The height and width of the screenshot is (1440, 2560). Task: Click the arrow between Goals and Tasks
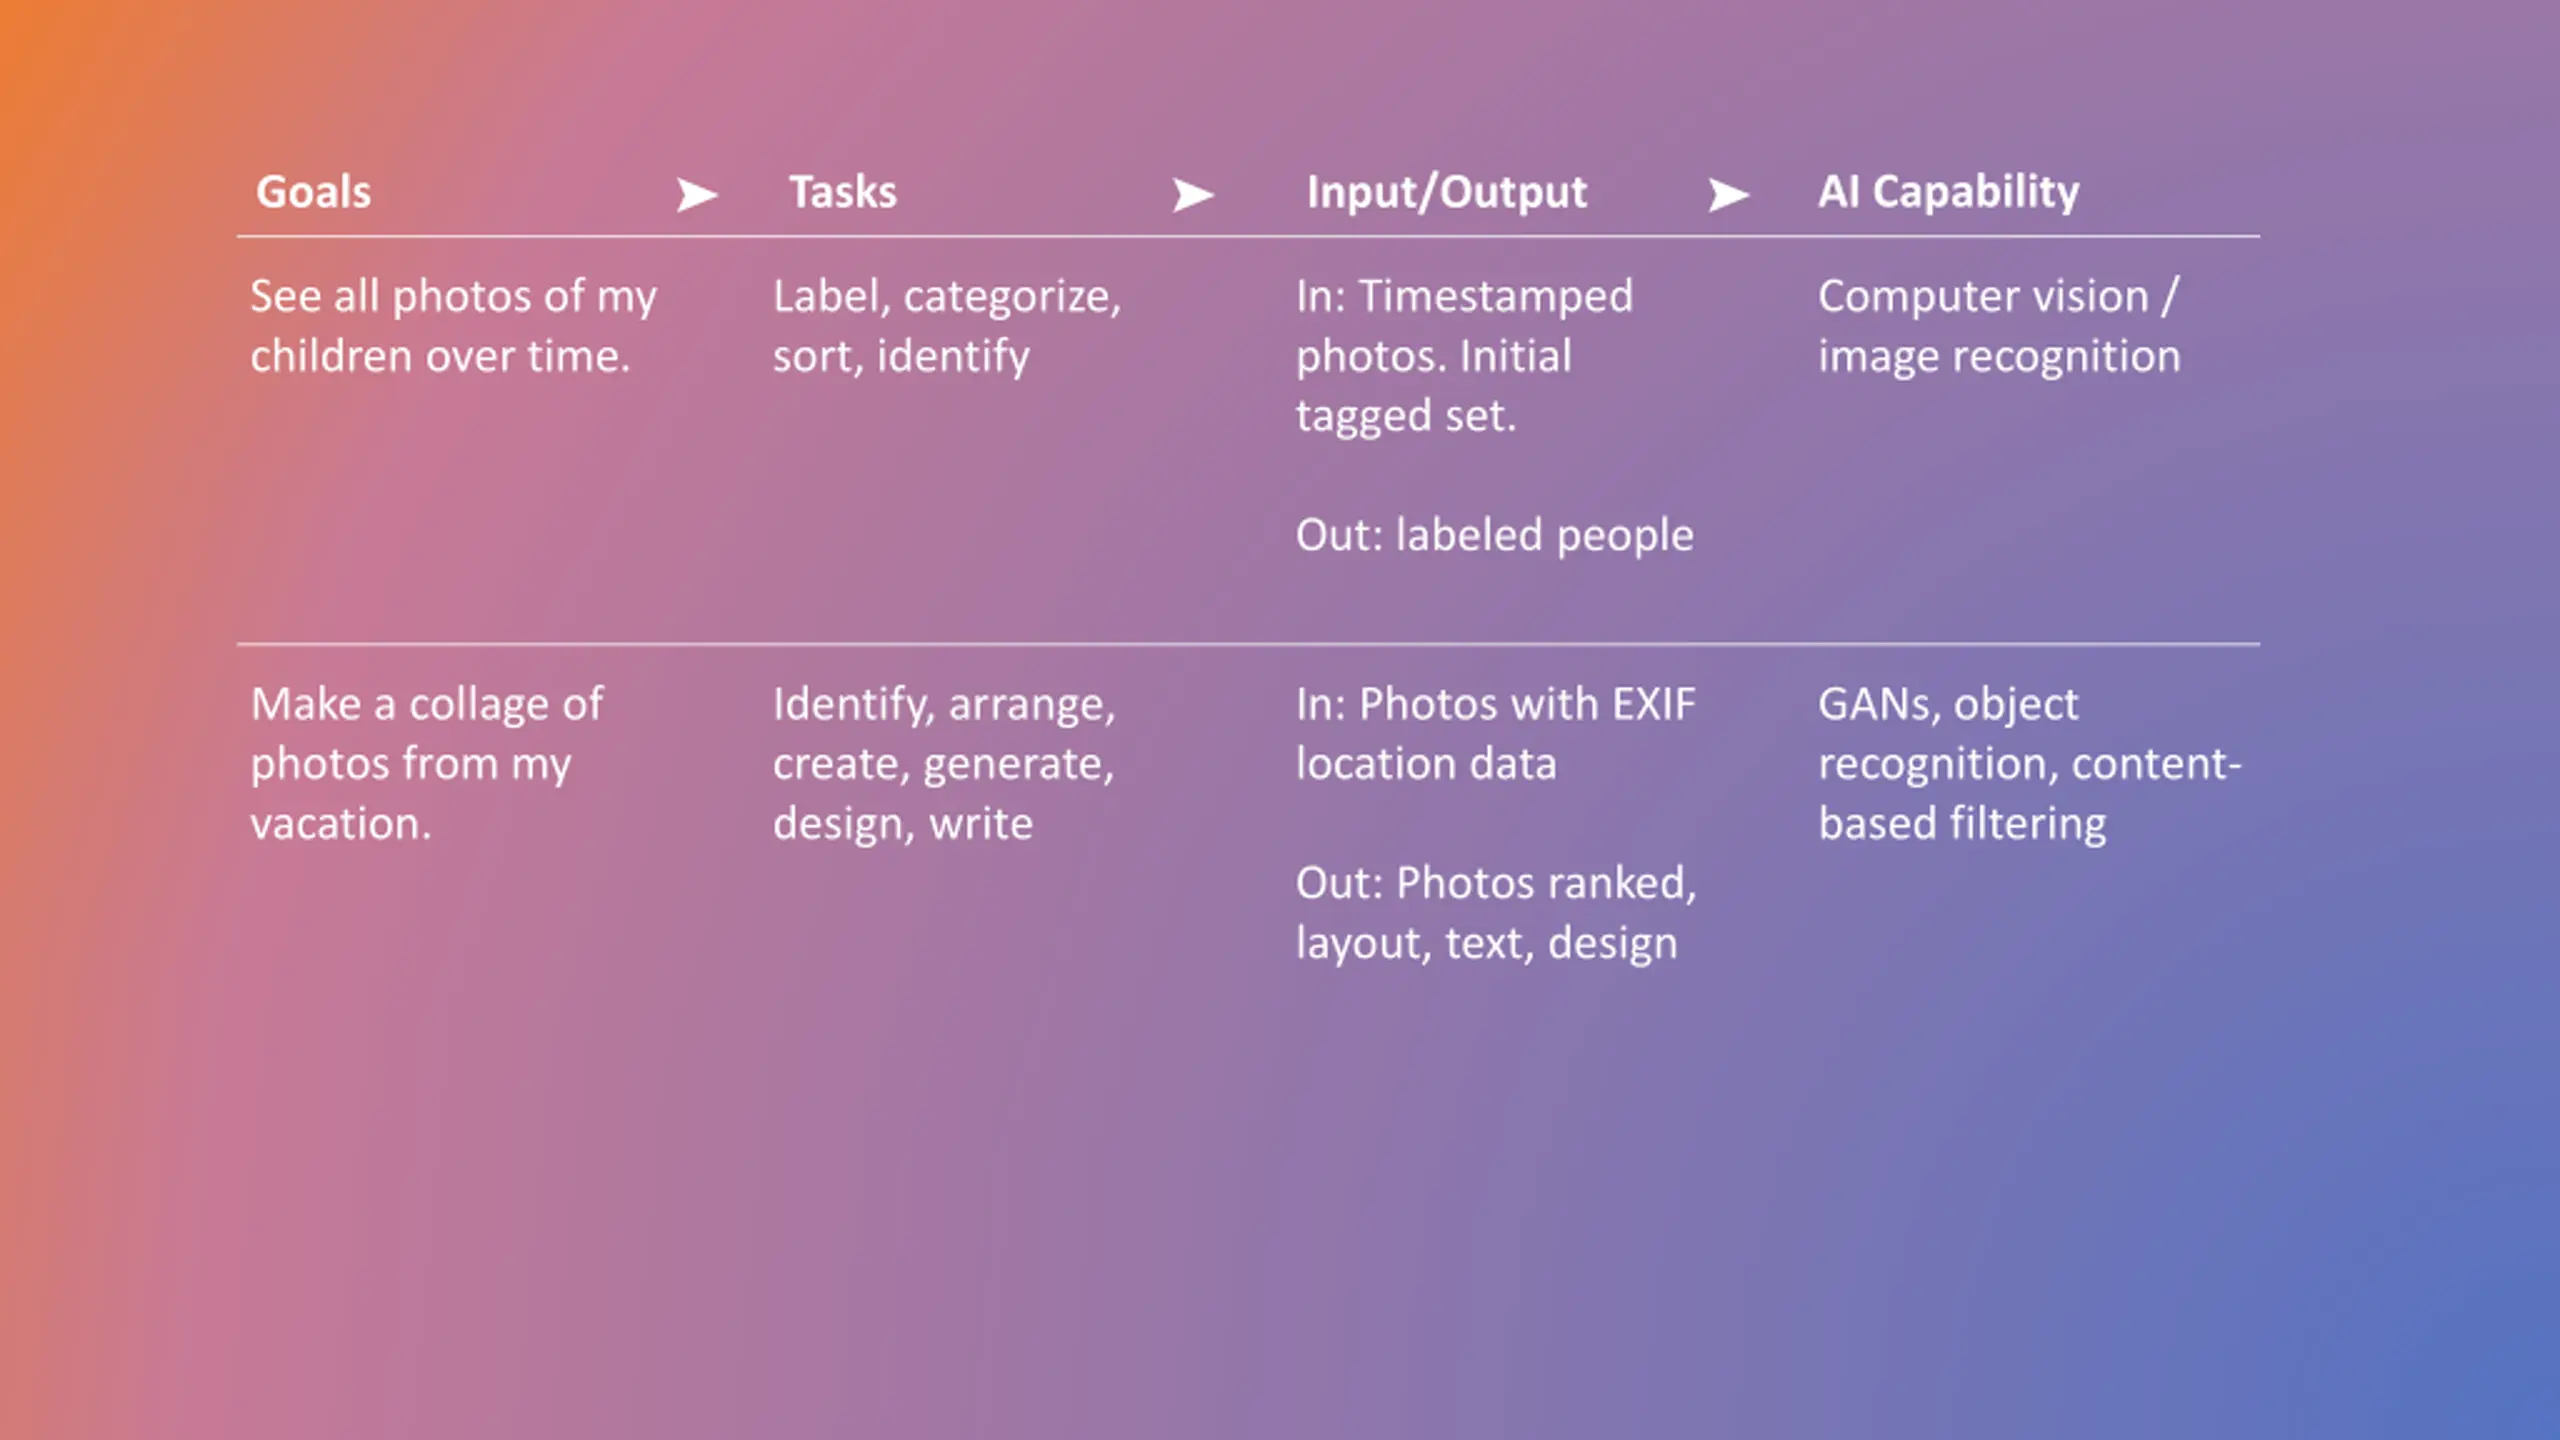pos(697,194)
